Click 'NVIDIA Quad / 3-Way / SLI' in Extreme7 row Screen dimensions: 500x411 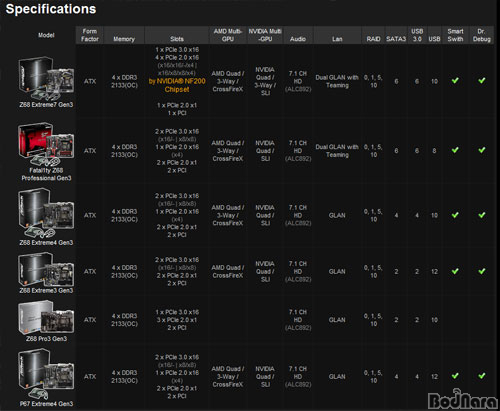(265, 81)
